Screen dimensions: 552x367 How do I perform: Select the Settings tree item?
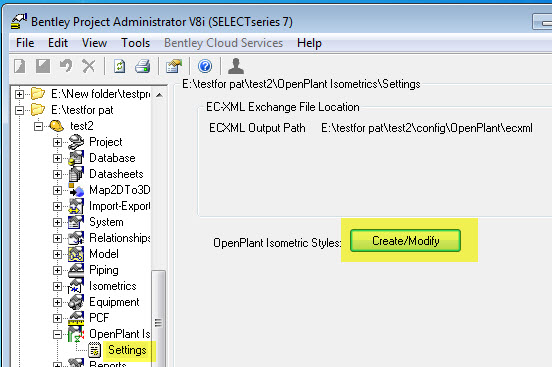(127, 350)
